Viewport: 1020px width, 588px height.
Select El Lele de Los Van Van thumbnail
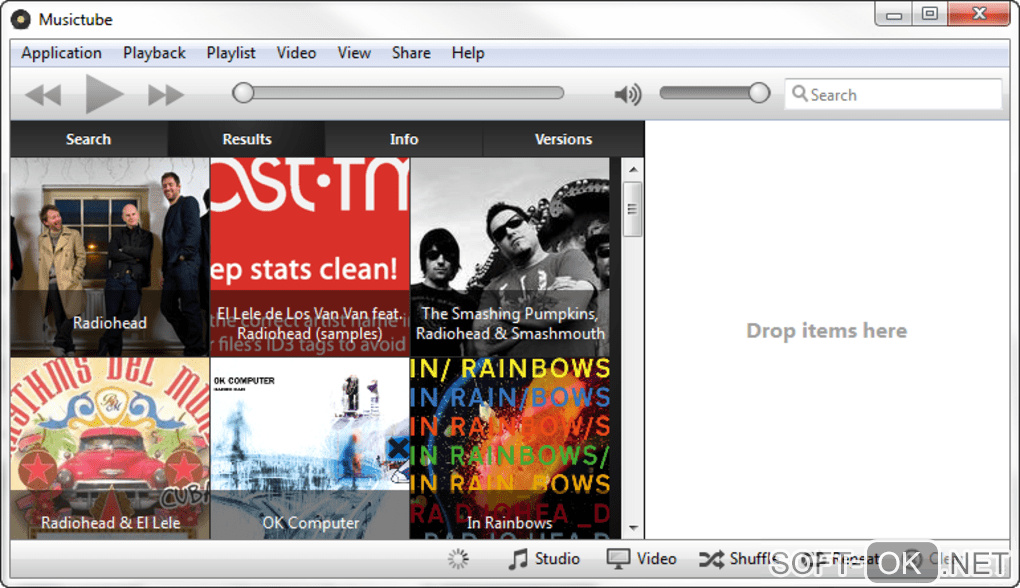tap(310, 257)
